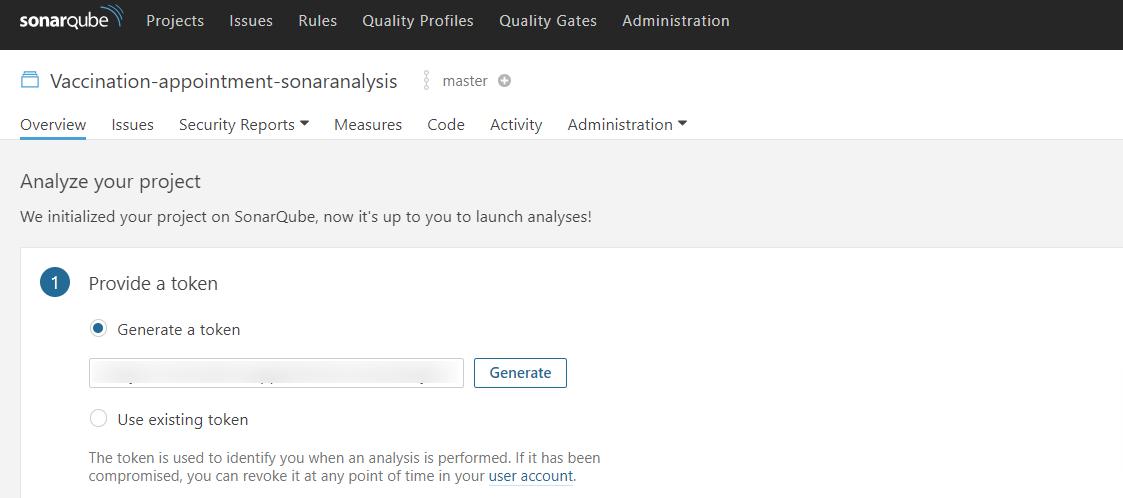Switch to the Code tab
Image resolution: width=1123 pixels, height=498 pixels.
[x=446, y=125]
